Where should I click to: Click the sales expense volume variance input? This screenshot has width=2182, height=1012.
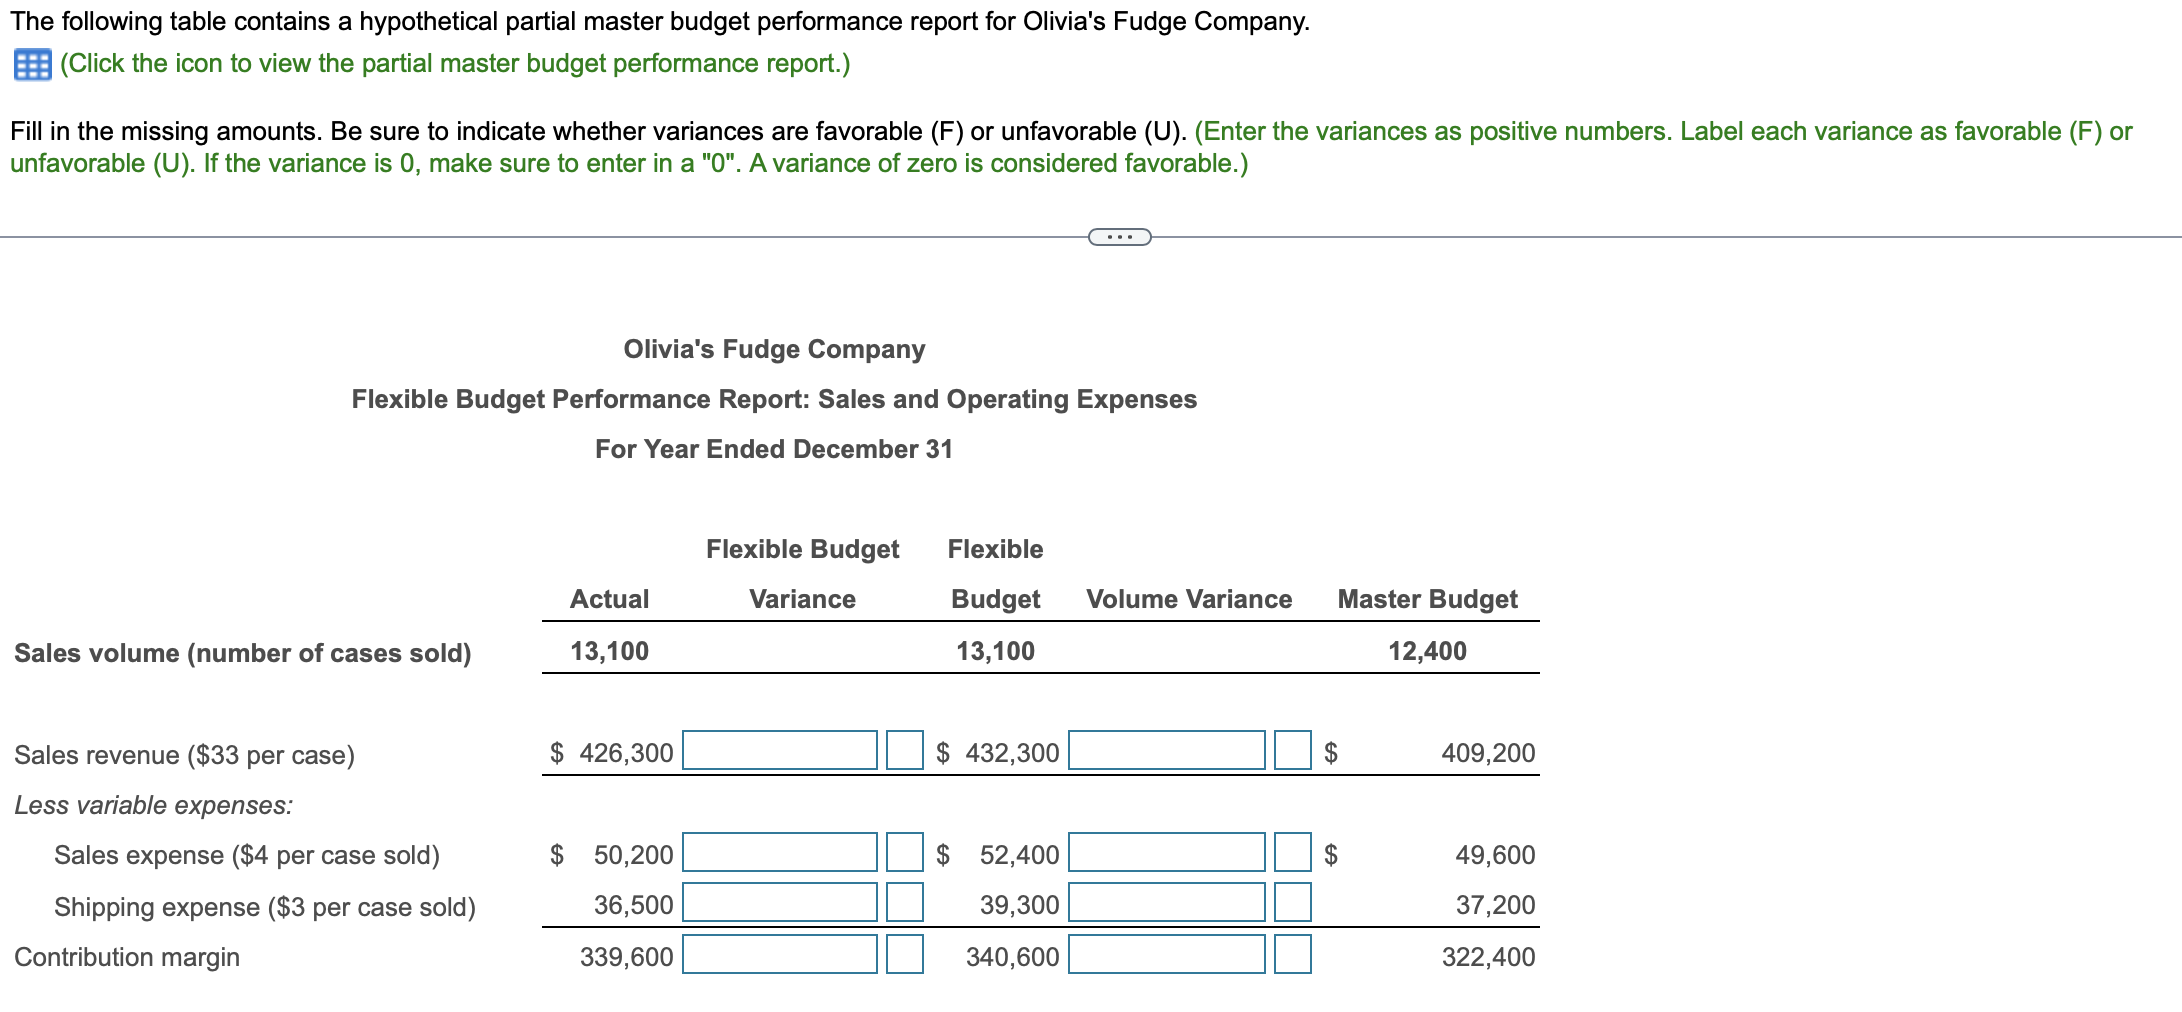(x=1165, y=854)
